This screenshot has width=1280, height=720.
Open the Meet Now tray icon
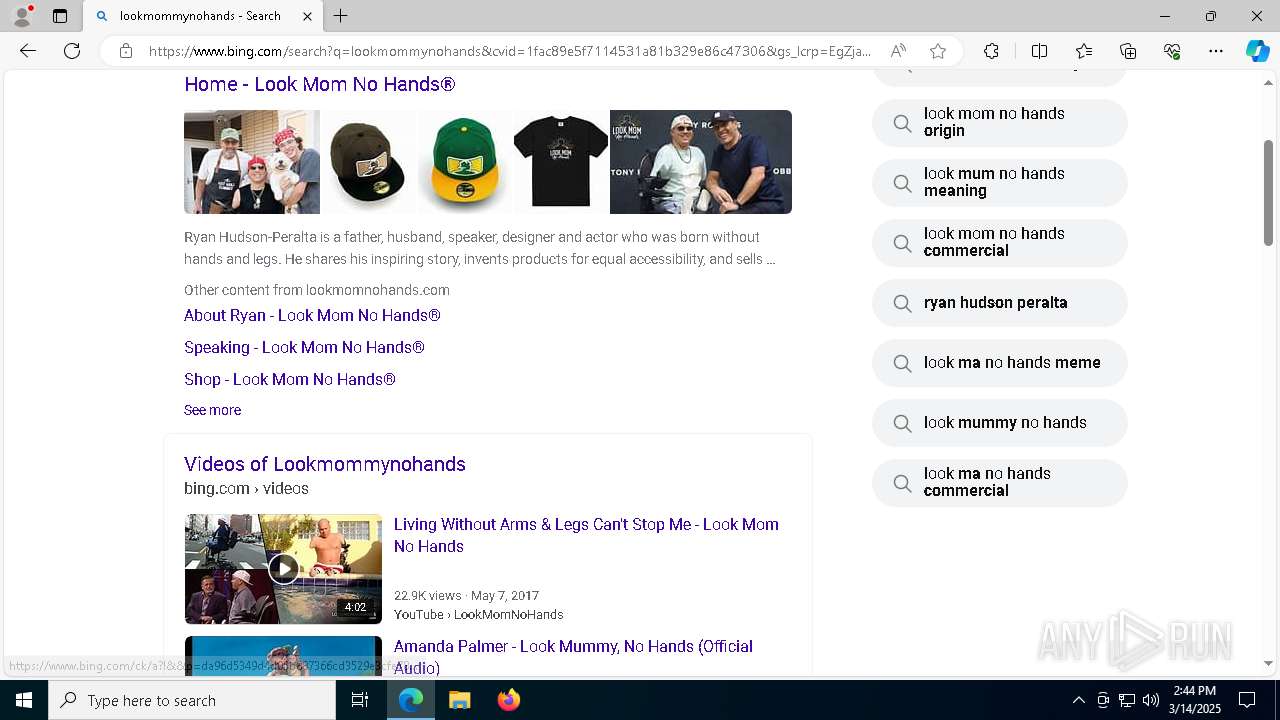point(1103,700)
